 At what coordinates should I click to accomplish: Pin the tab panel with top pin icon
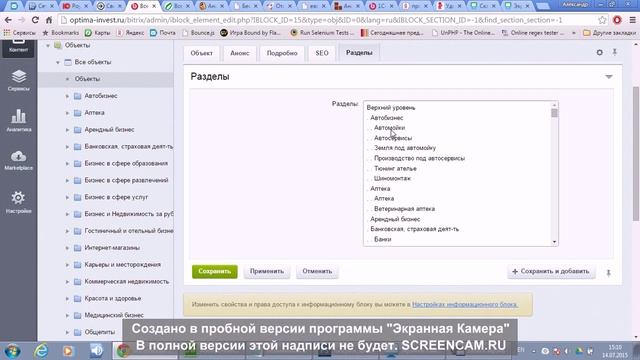pos(614,52)
